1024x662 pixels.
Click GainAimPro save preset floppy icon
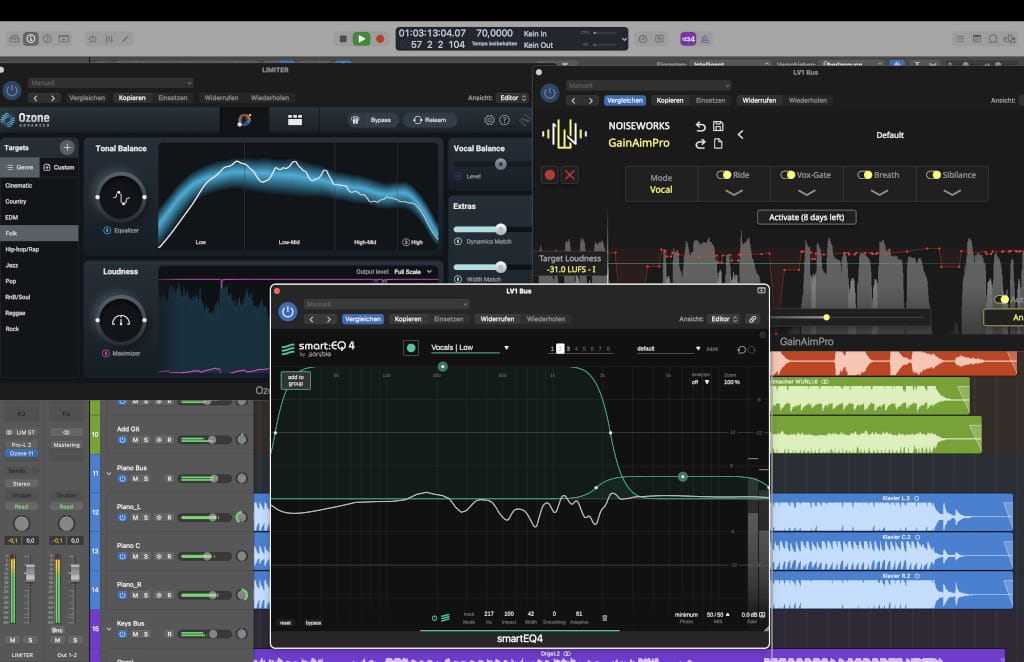point(718,126)
